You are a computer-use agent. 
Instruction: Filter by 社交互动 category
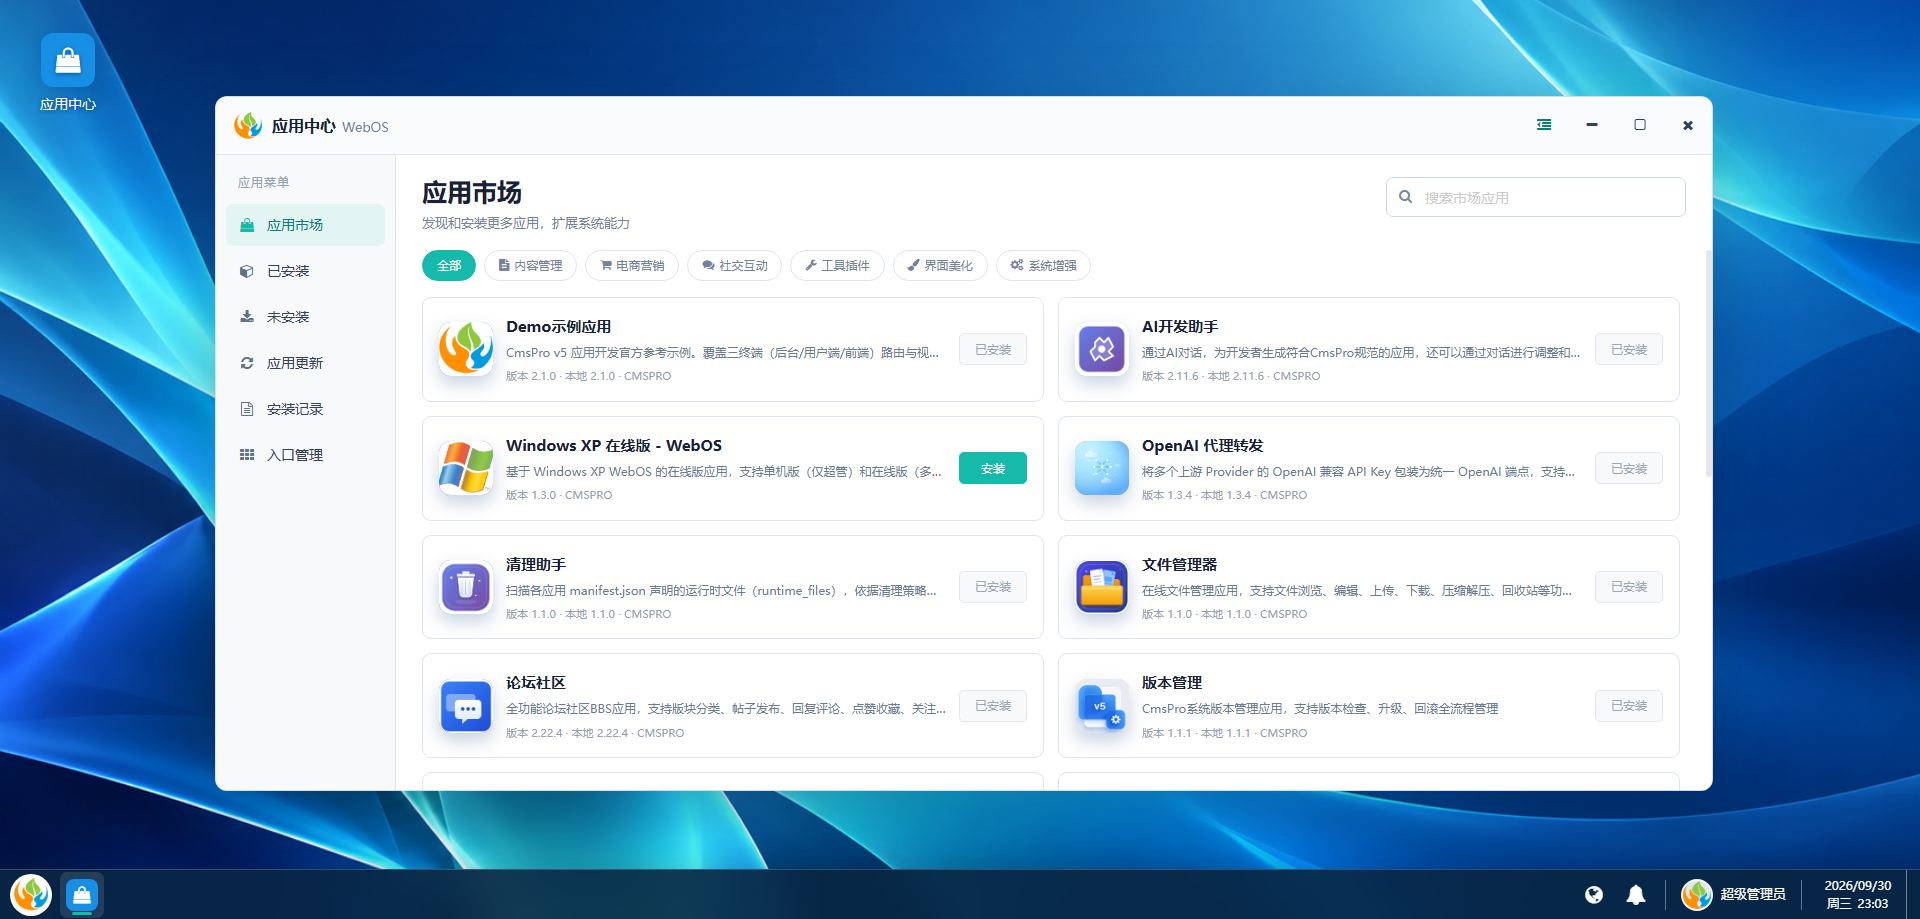point(734,266)
